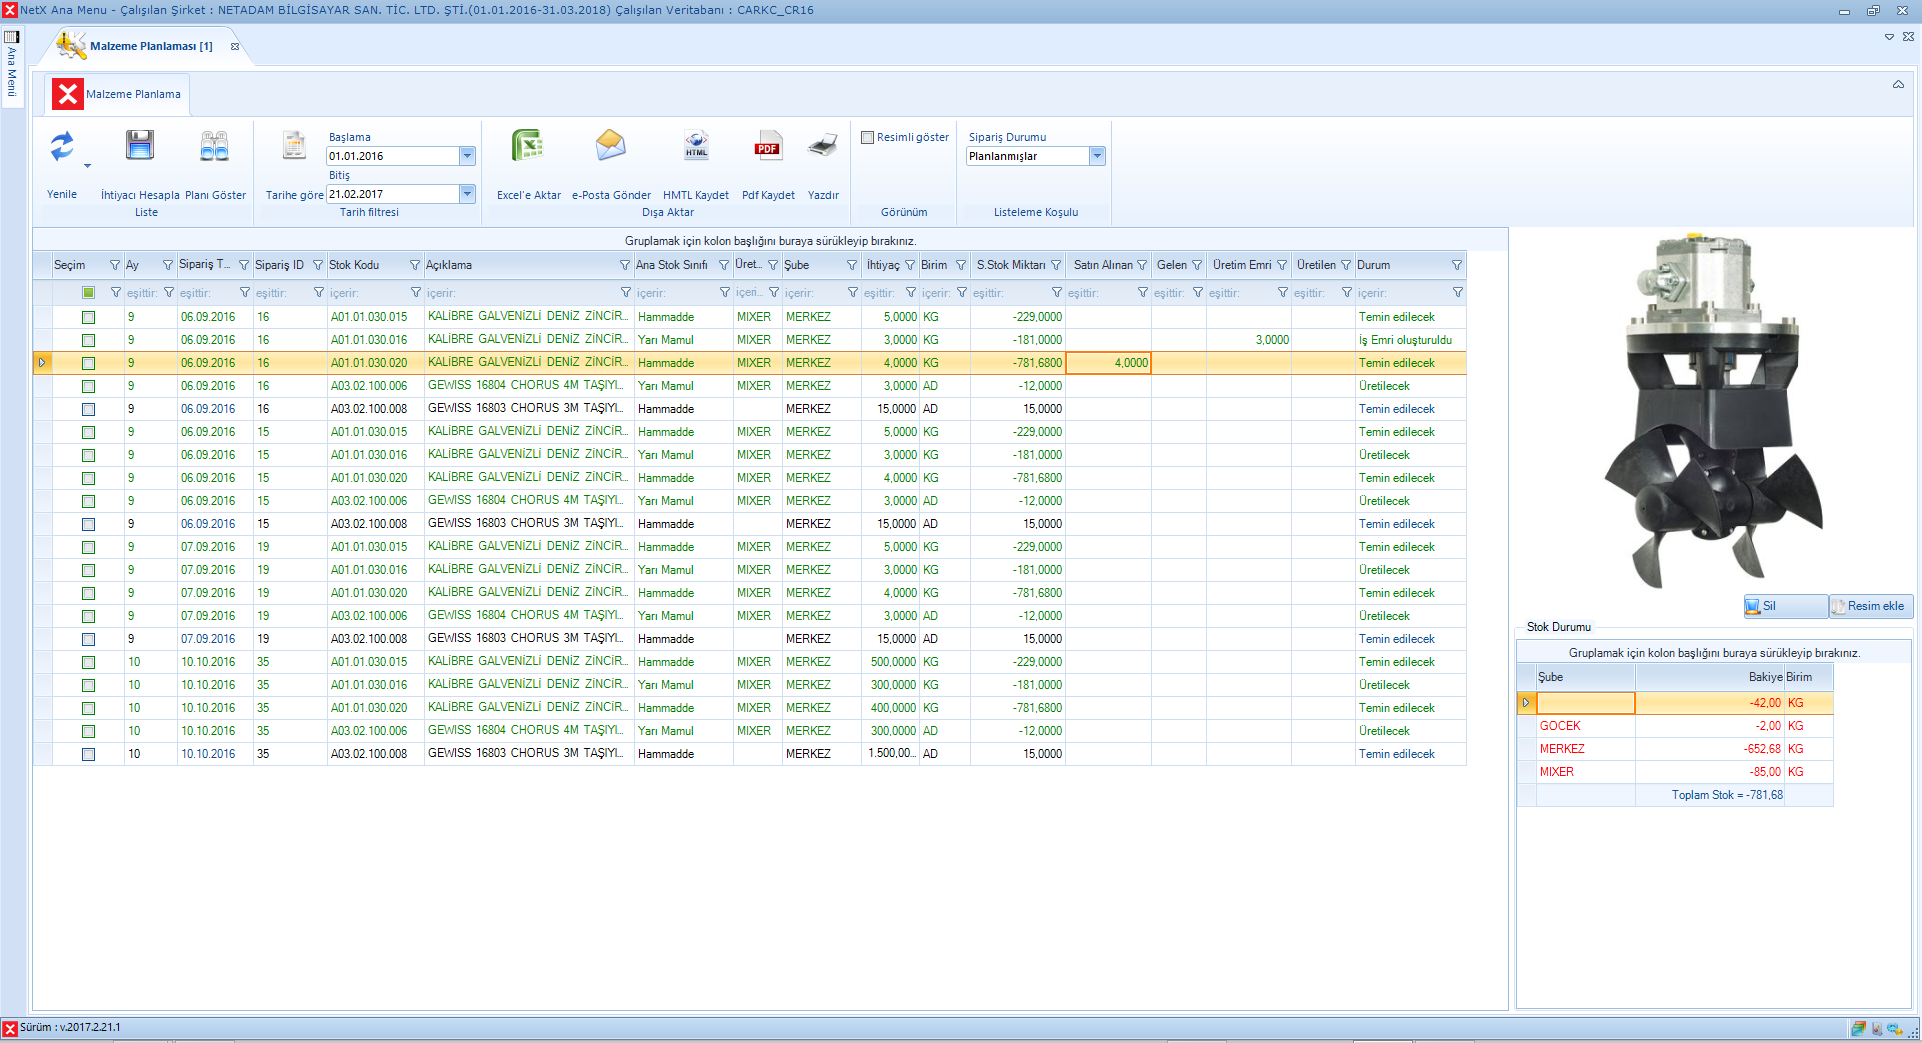Open Planı Göster binoculars icon
1922x1043 pixels.
(x=214, y=147)
